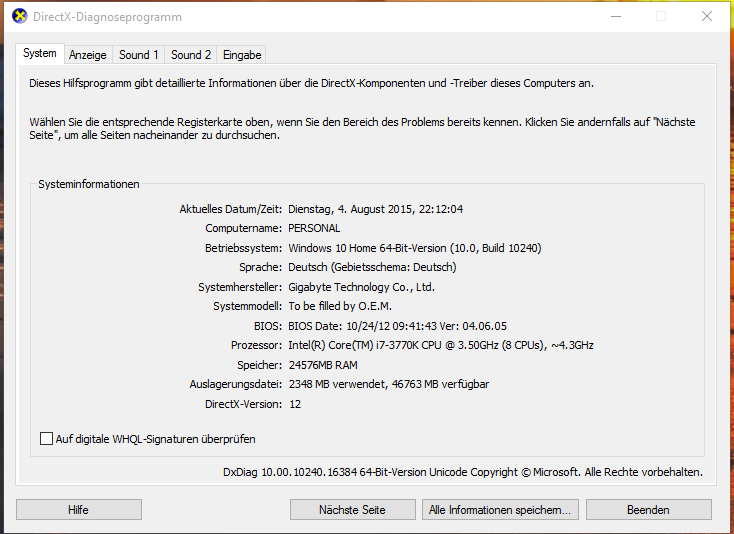Switch to the System tab
Screen dimensions: 734x534
coord(40,53)
